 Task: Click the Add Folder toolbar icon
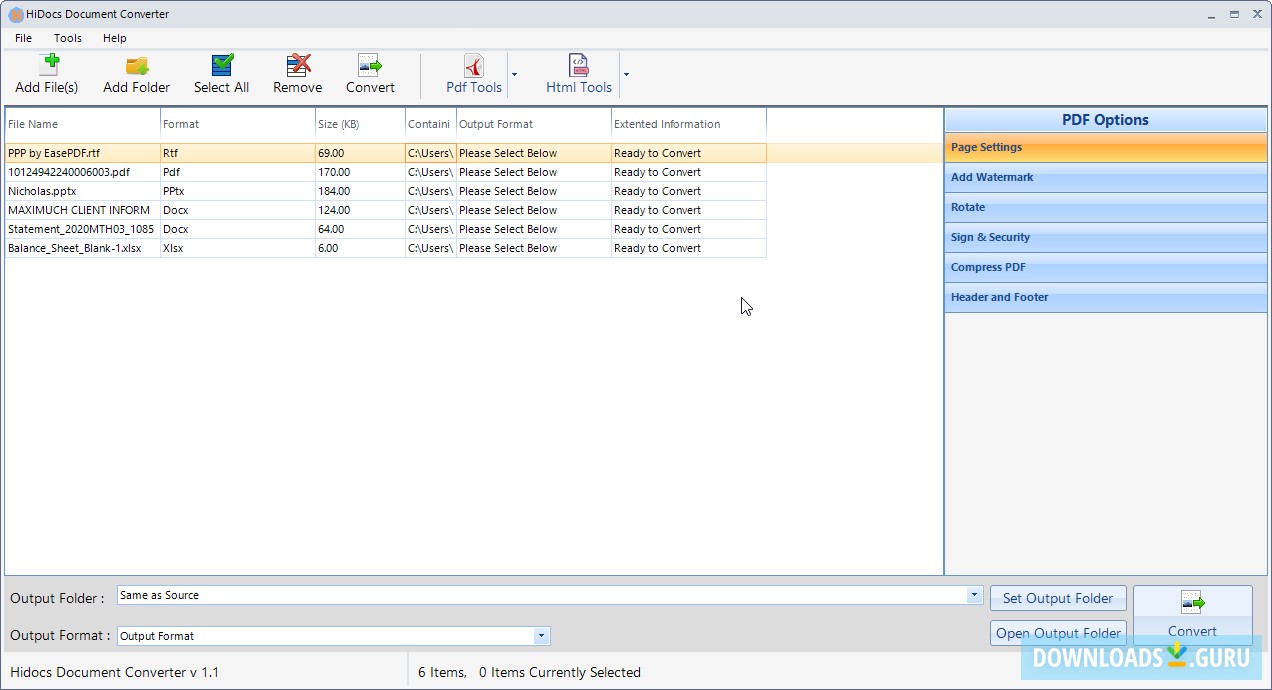tap(137, 66)
